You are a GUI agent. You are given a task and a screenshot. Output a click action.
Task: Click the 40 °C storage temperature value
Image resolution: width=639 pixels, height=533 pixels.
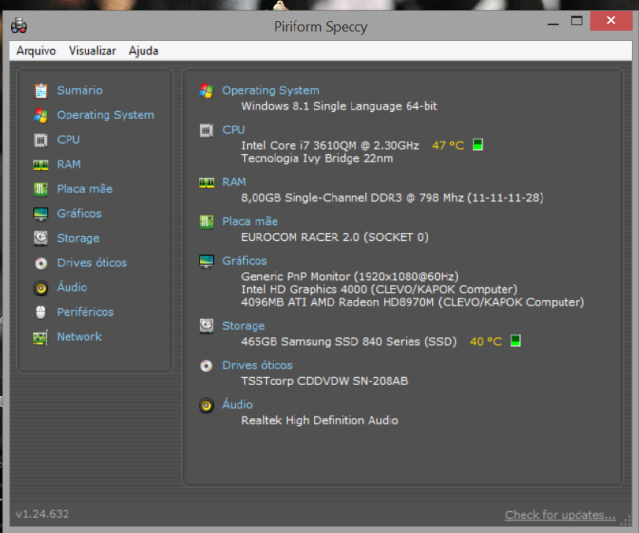coord(486,341)
